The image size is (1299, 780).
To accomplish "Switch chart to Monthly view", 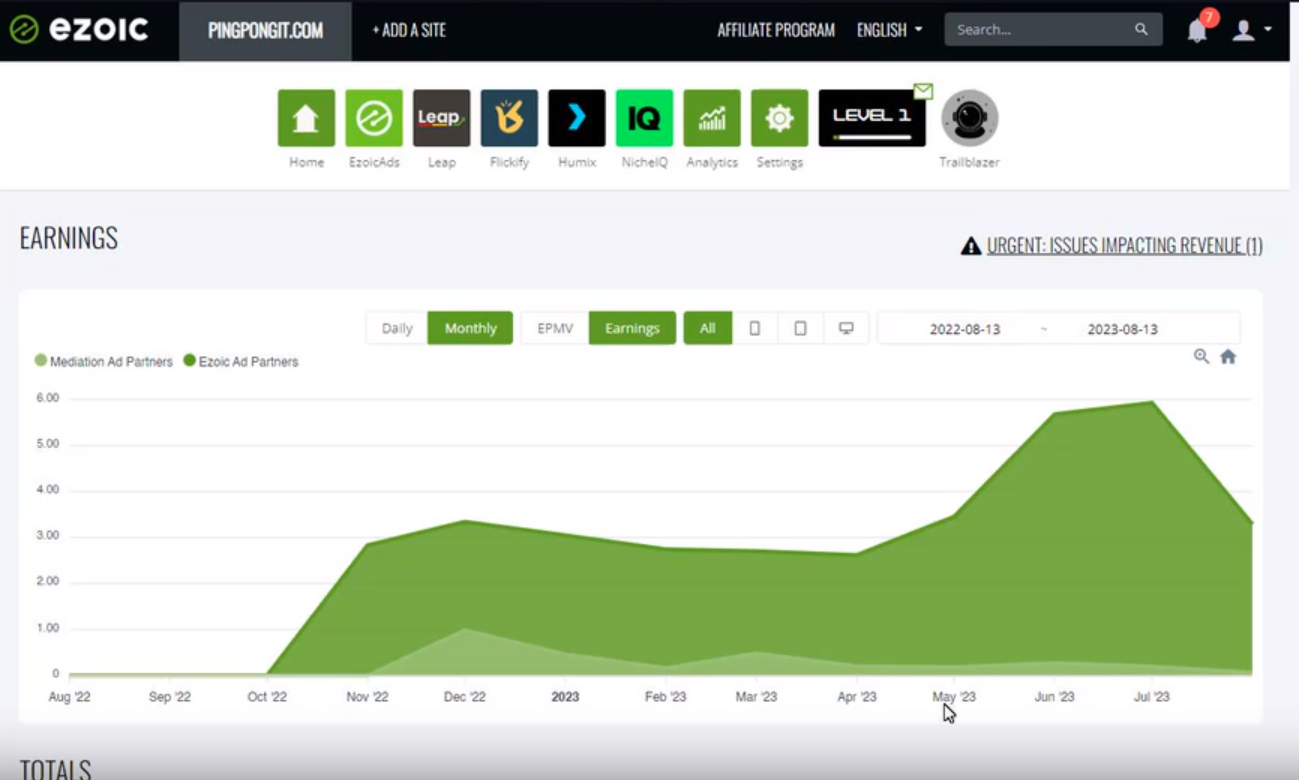I will pyautogui.click(x=470, y=328).
